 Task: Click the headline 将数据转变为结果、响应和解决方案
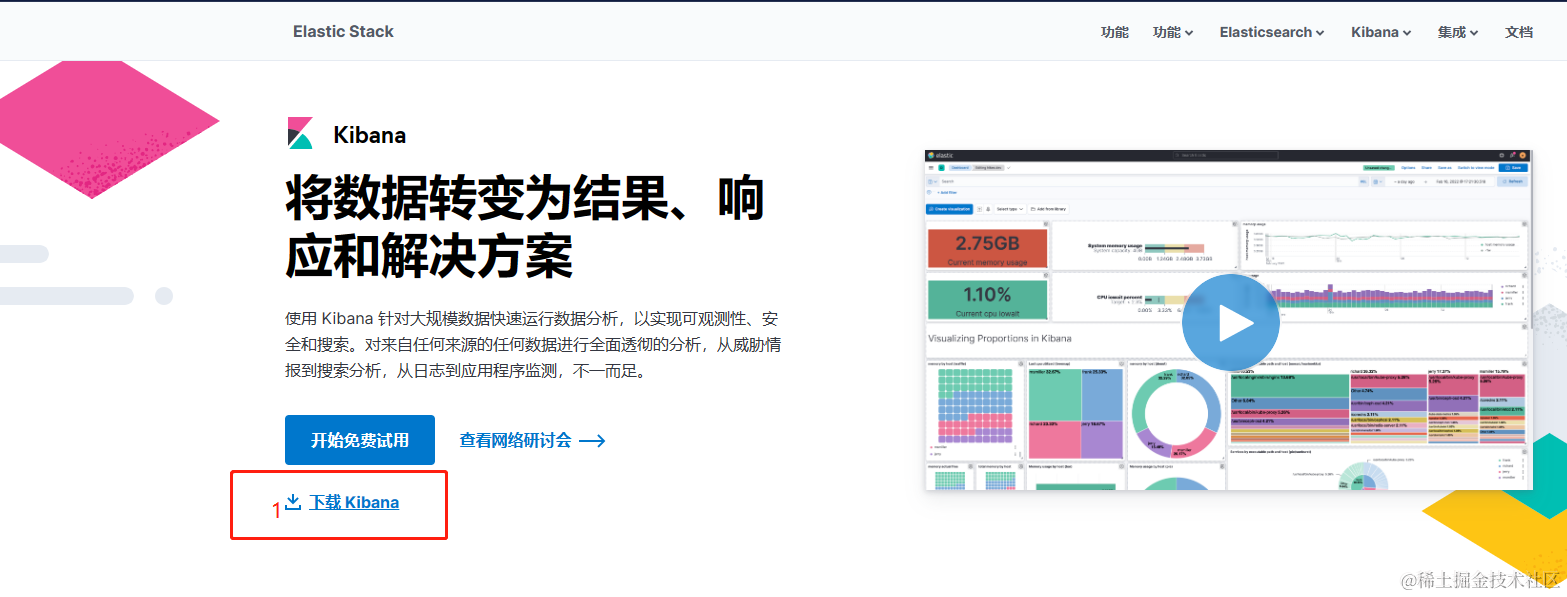pyautogui.click(x=525, y=226)
